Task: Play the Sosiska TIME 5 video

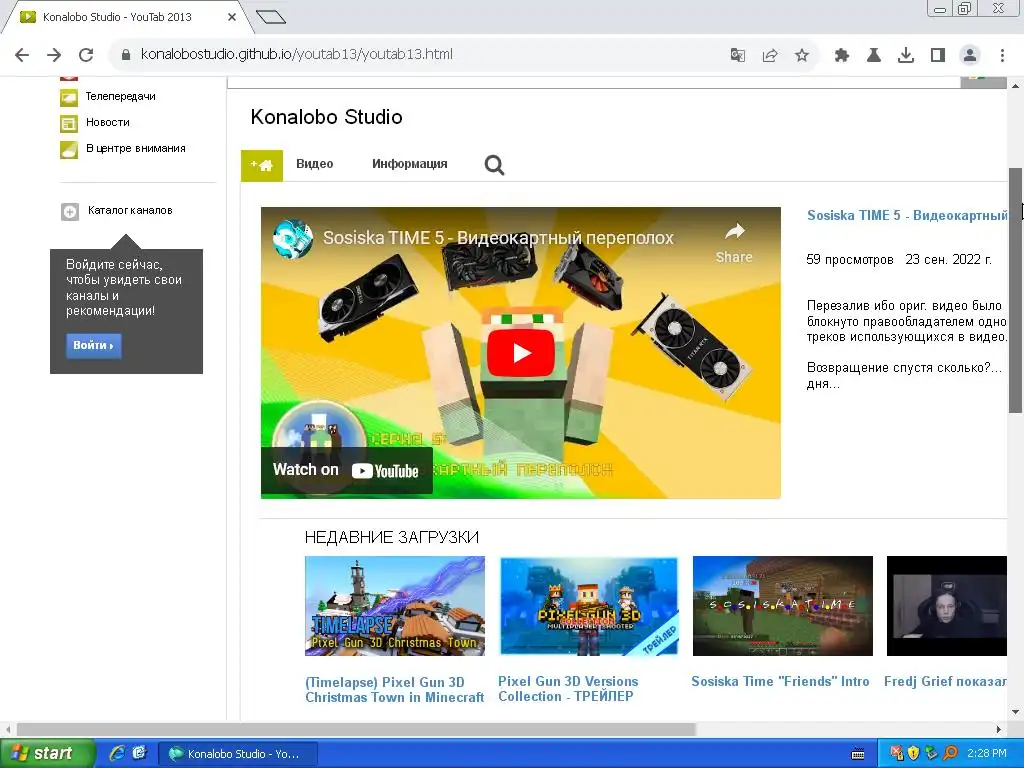Action: pyautogui.click(x=520, y=353)
